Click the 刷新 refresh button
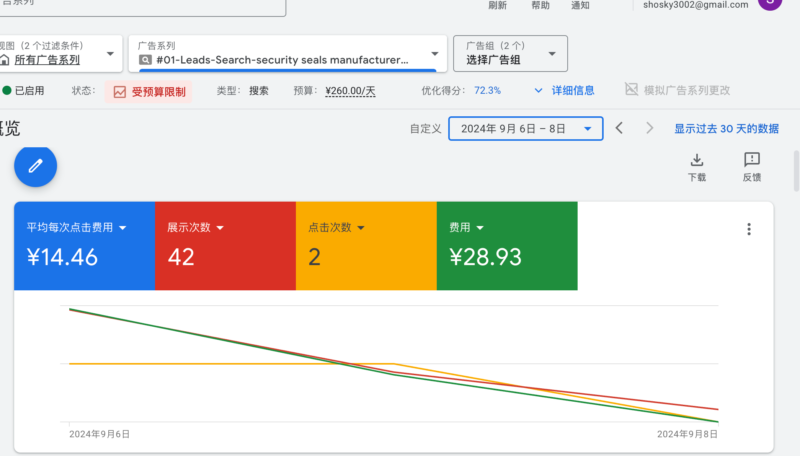This screenshot has width=800, height=456. [x=497, y=5]
